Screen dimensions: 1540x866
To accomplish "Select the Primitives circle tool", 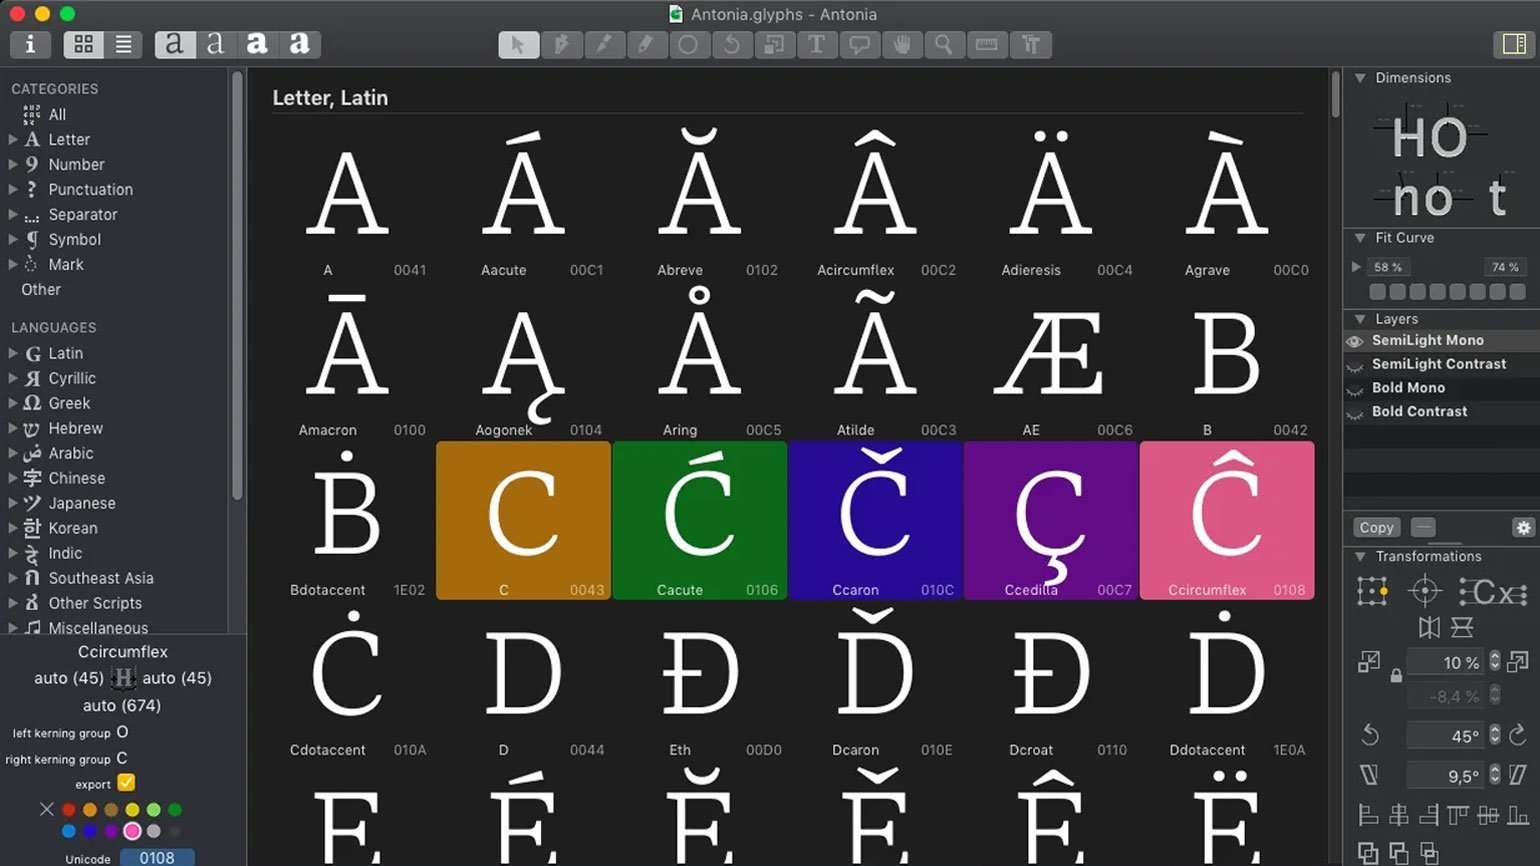I will click(688, 45).
